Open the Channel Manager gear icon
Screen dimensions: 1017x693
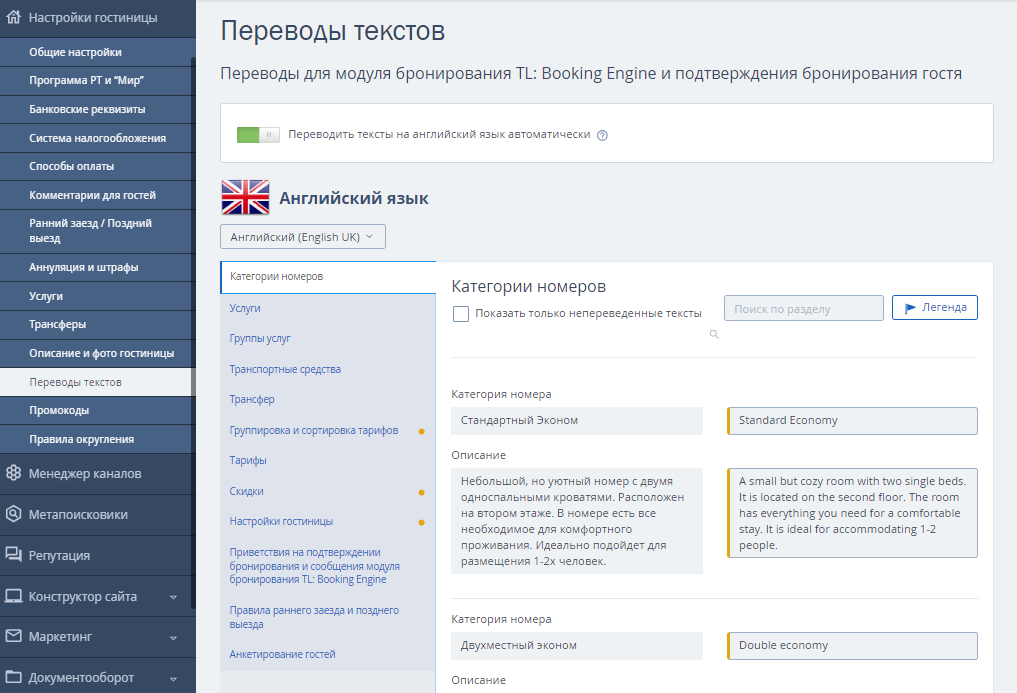[x=13, y=473]
